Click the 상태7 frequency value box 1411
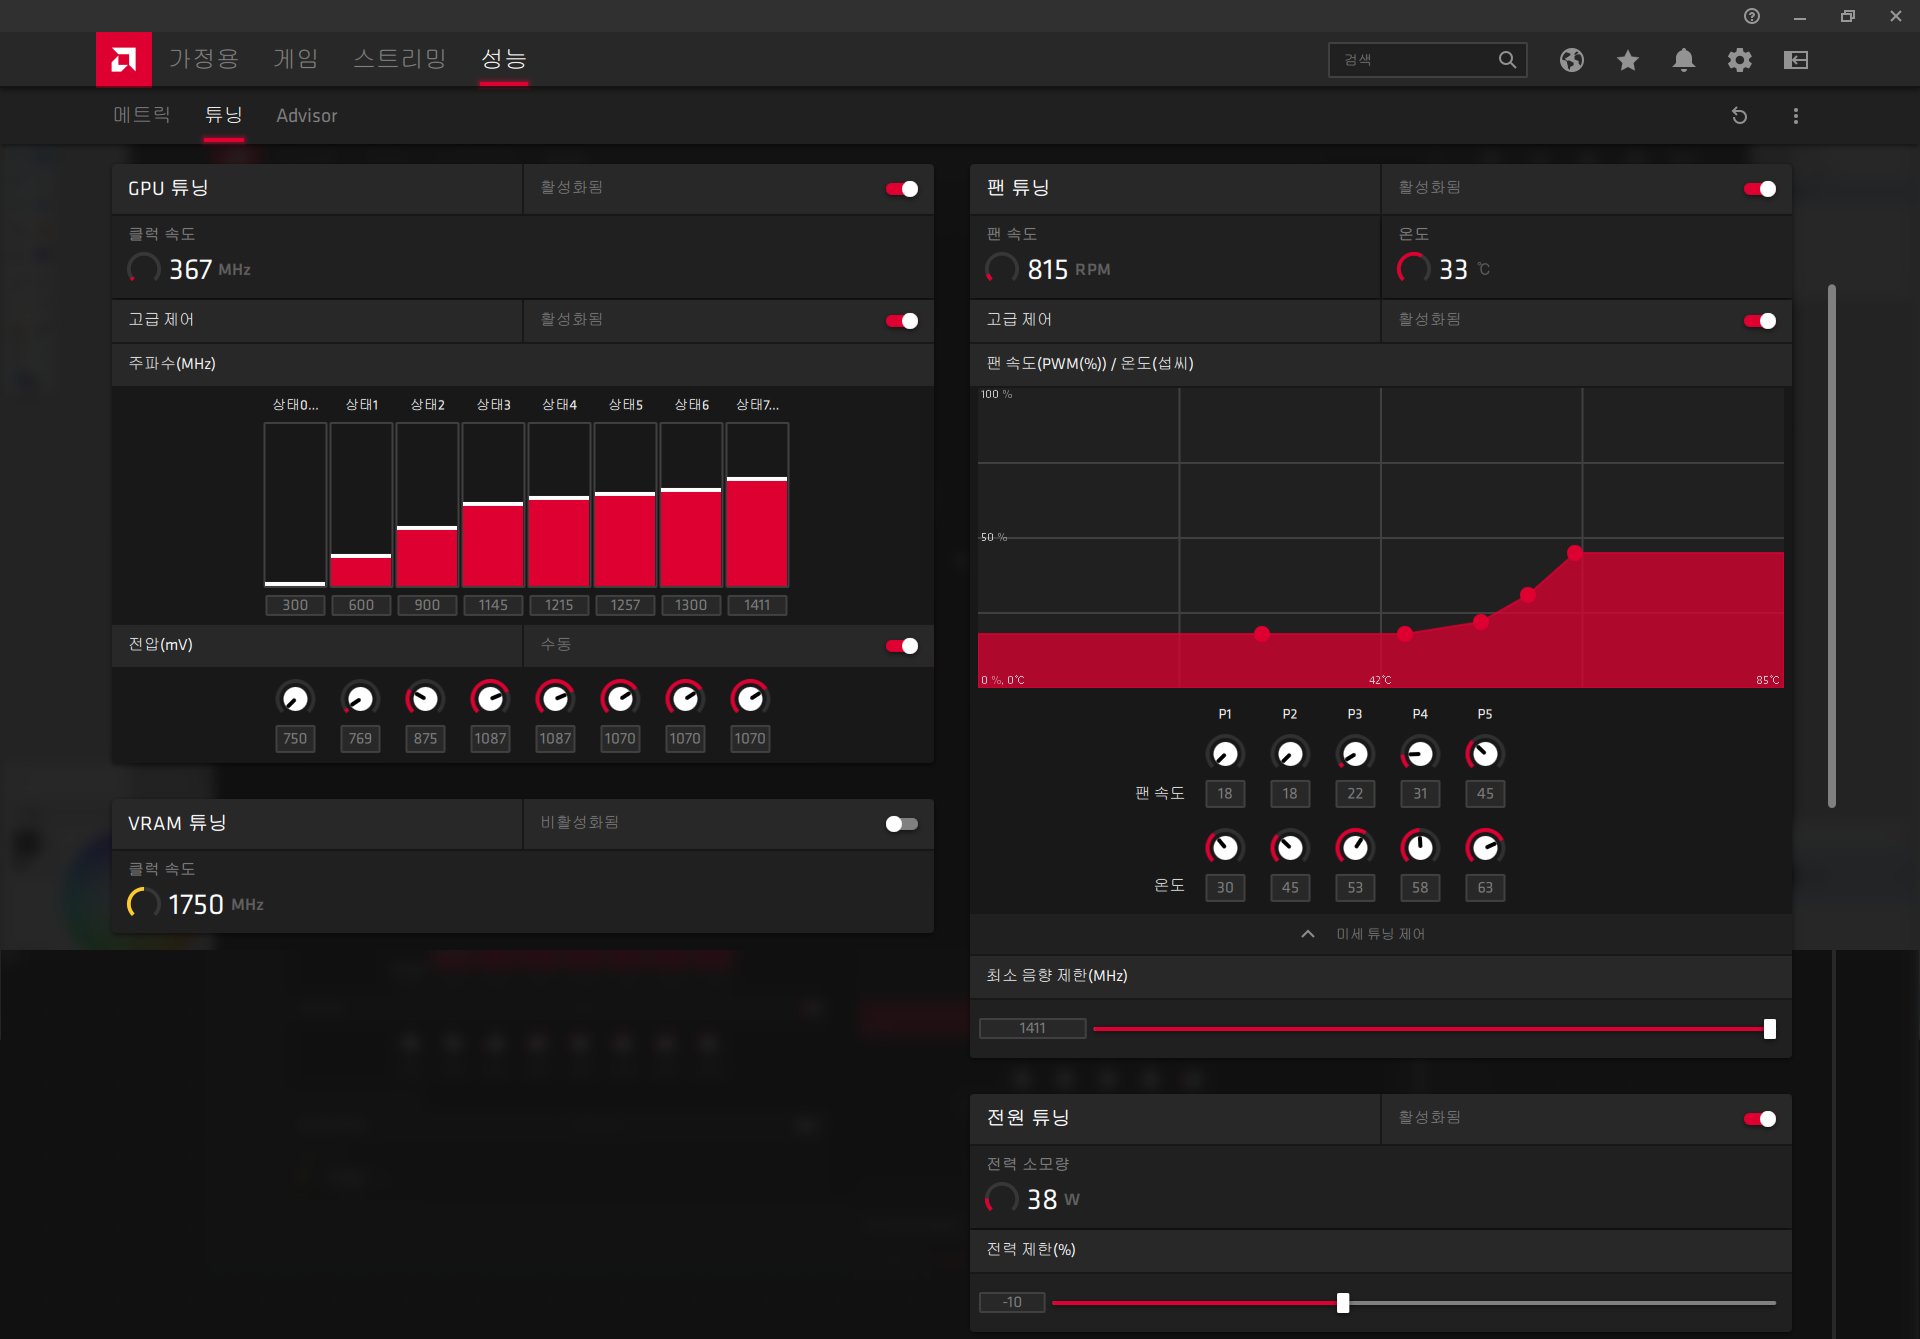 coord(756,605)
